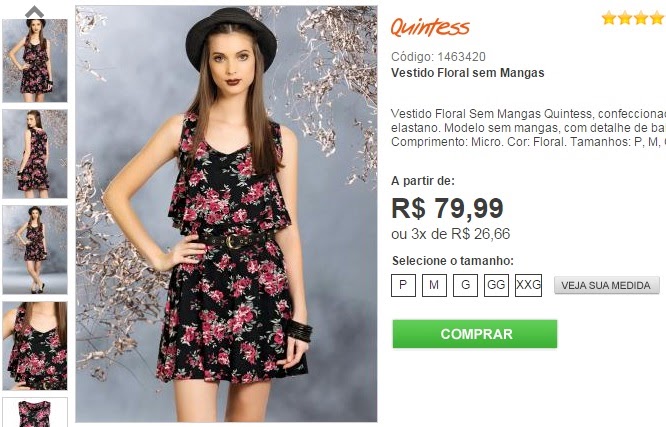Select size M
Image resolution: width=666 pixels, height=427 pixels.
pyautogui.click(x=434, y=285)
